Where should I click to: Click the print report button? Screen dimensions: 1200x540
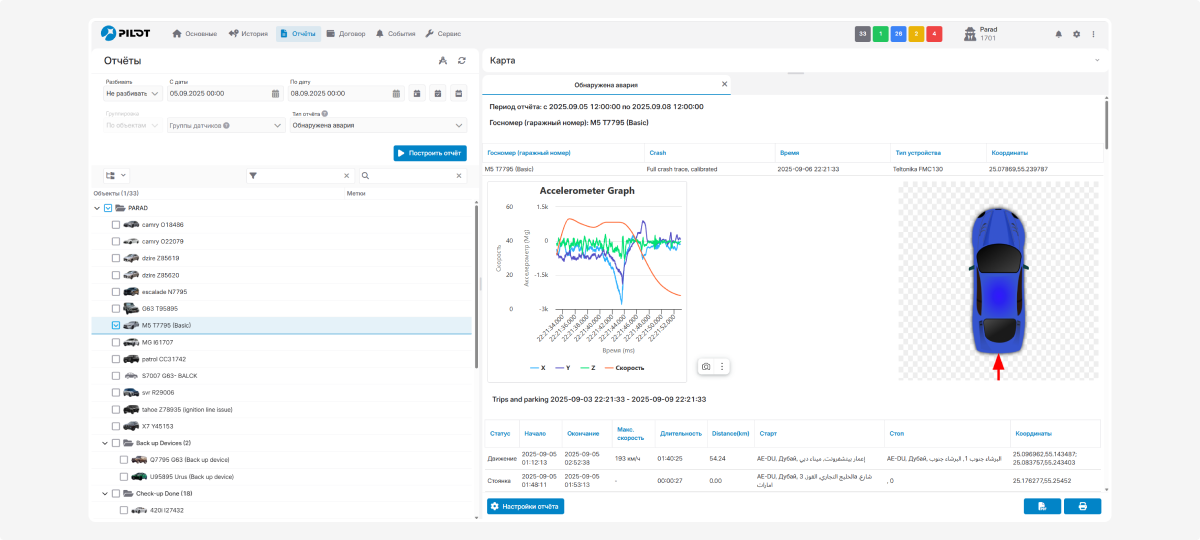[1081, 506]
